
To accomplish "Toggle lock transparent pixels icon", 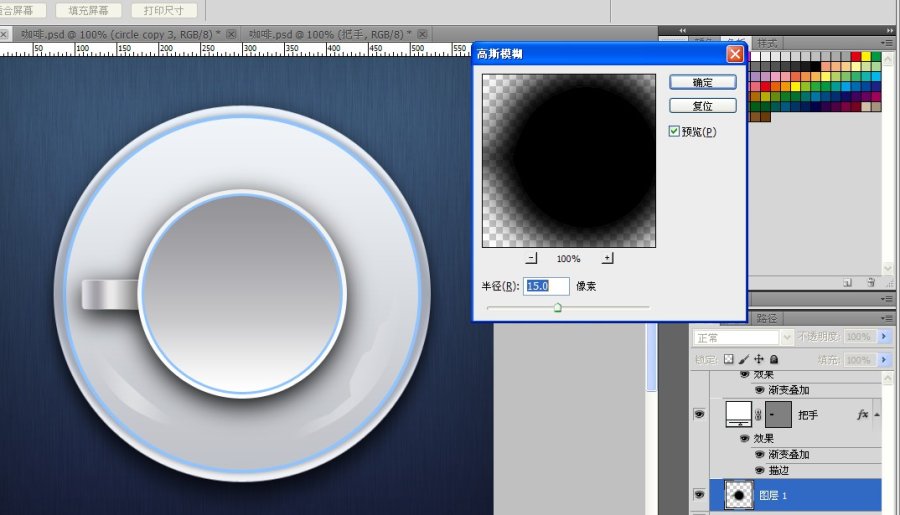I will click(x=728, y=359).
